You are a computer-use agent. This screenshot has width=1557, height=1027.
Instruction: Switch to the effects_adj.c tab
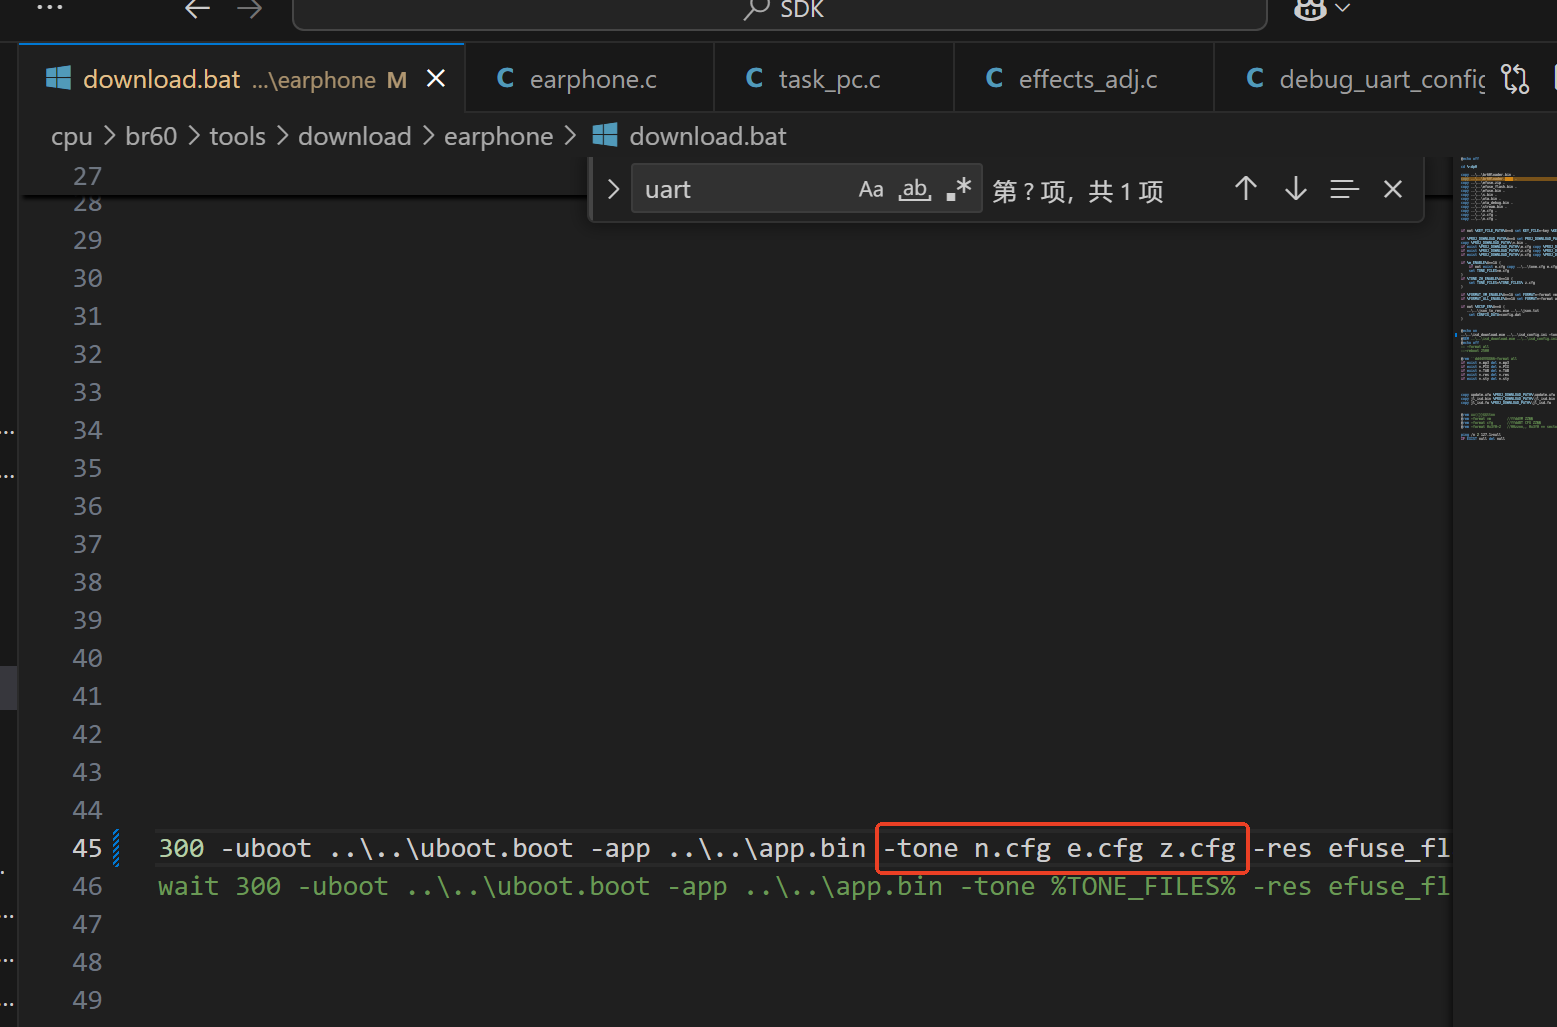tap(1084, 79)
